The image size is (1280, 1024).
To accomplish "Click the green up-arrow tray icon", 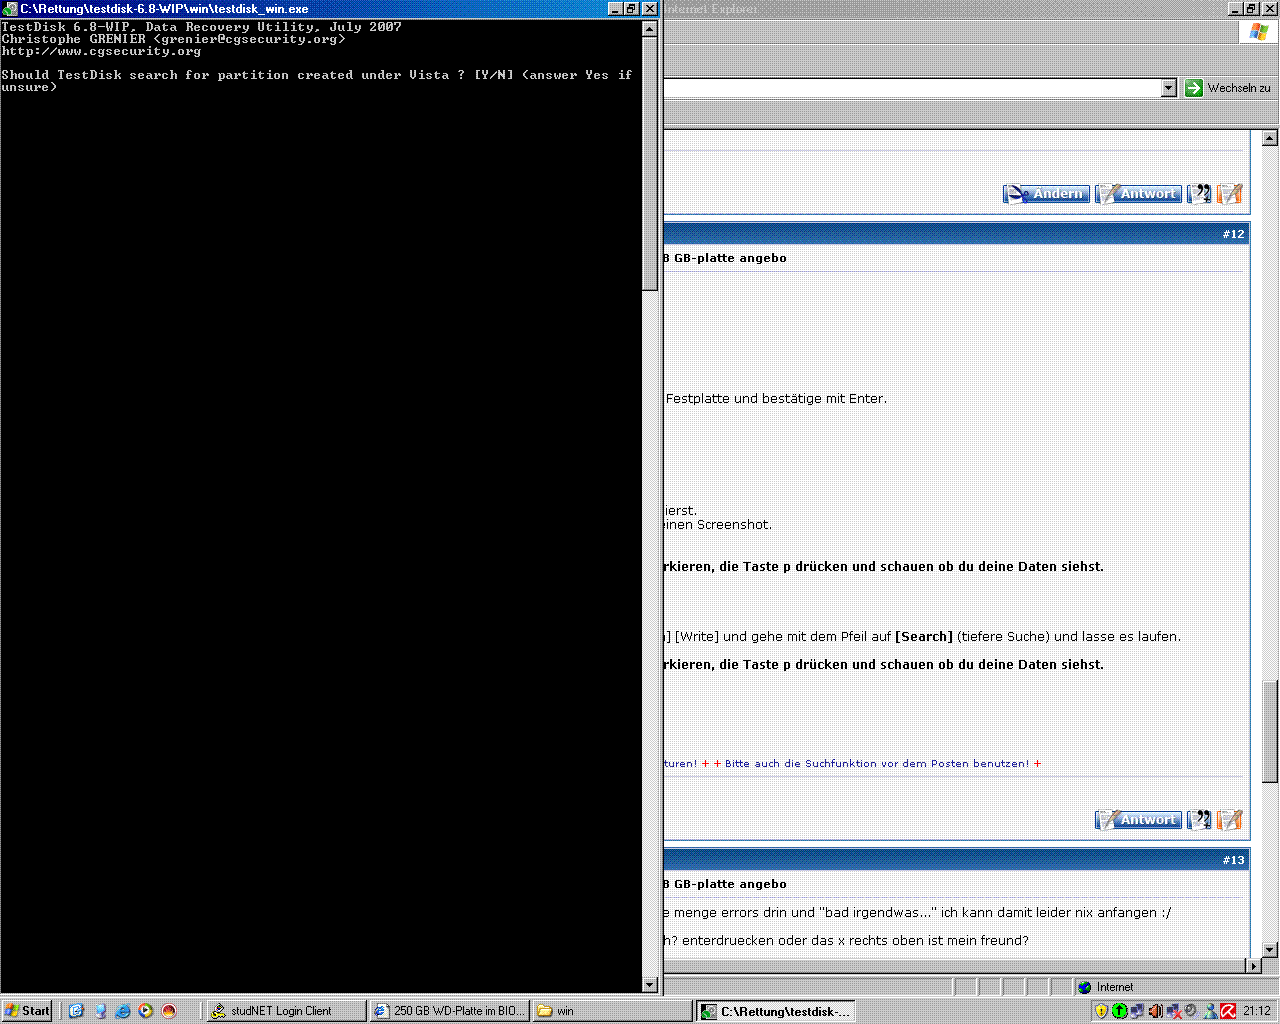I will click(1119, 1011).
